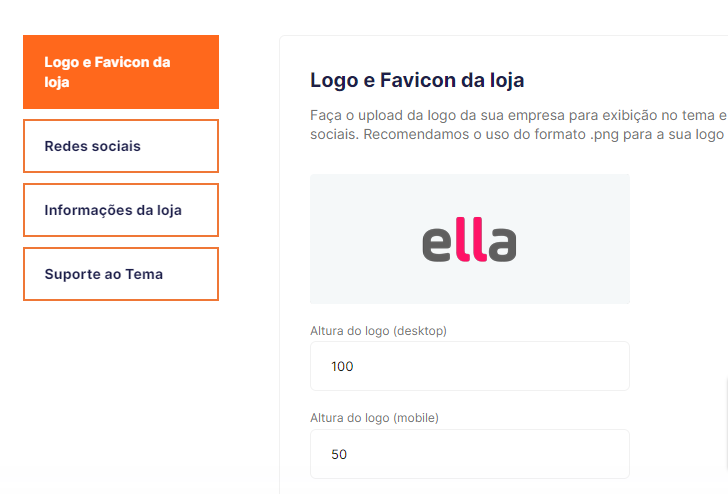Open the Redes sociais tab
The image size is (728, 494).
120,146
